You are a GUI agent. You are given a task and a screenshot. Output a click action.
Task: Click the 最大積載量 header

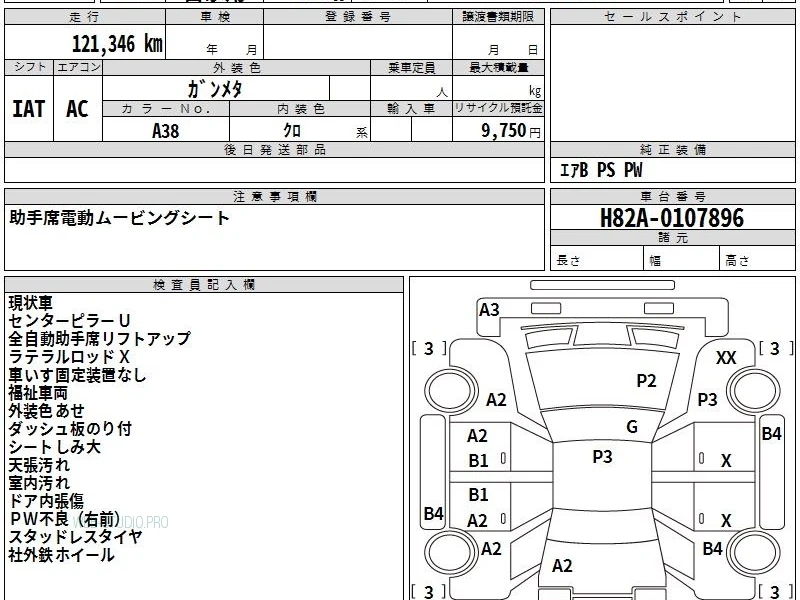498,67
